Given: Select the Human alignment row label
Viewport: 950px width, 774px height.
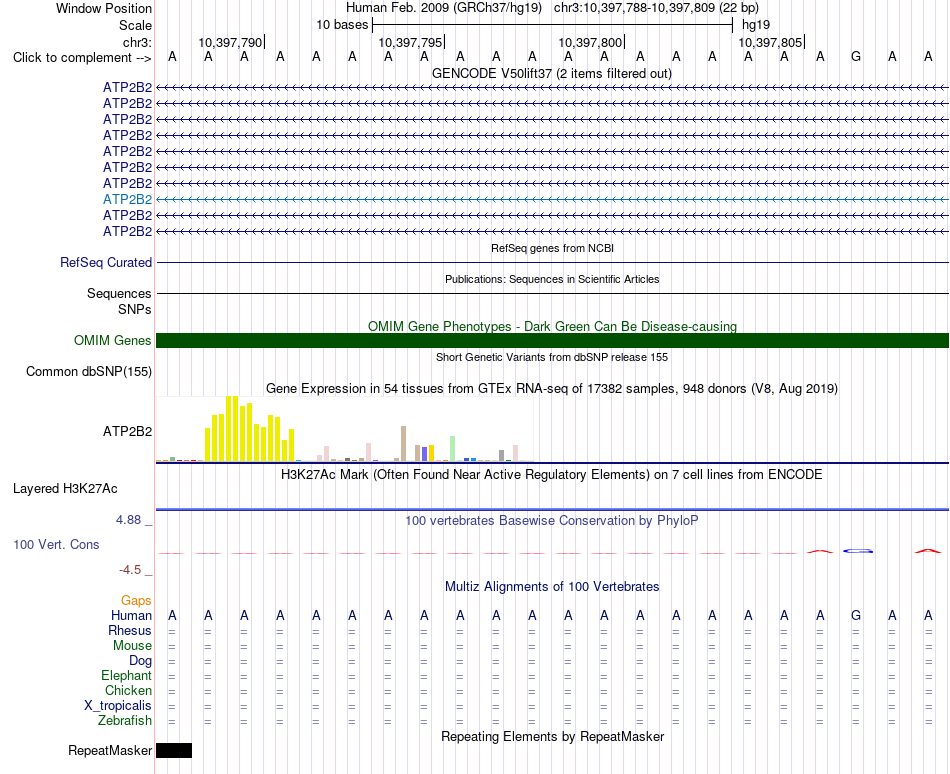Looking at the screenshot, I should tap(131, 615).
